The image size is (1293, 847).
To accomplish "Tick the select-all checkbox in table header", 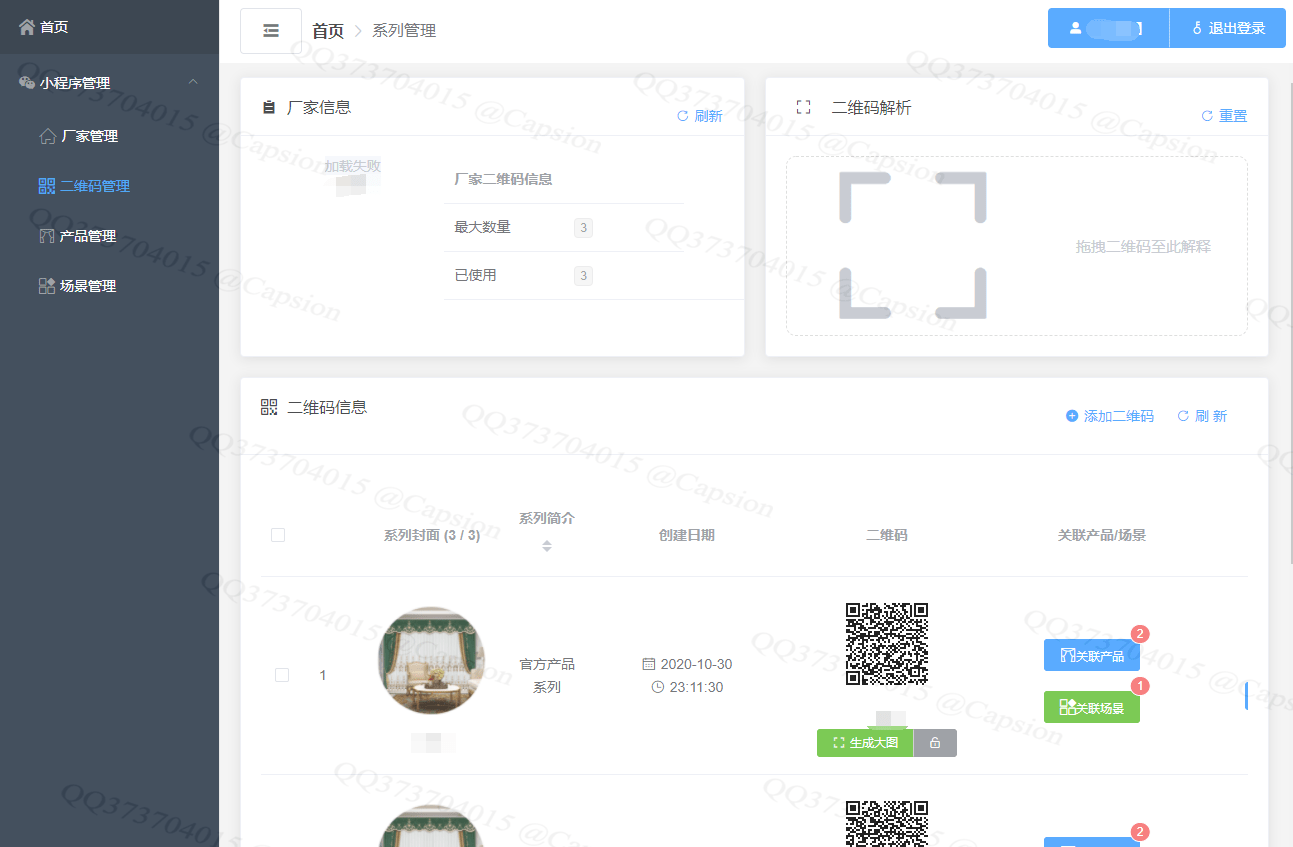I will [278, 535].
